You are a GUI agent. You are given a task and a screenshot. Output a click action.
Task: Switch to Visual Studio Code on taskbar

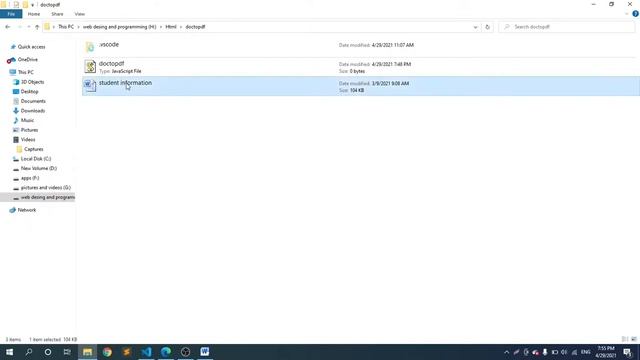click(x=146, y=352)
